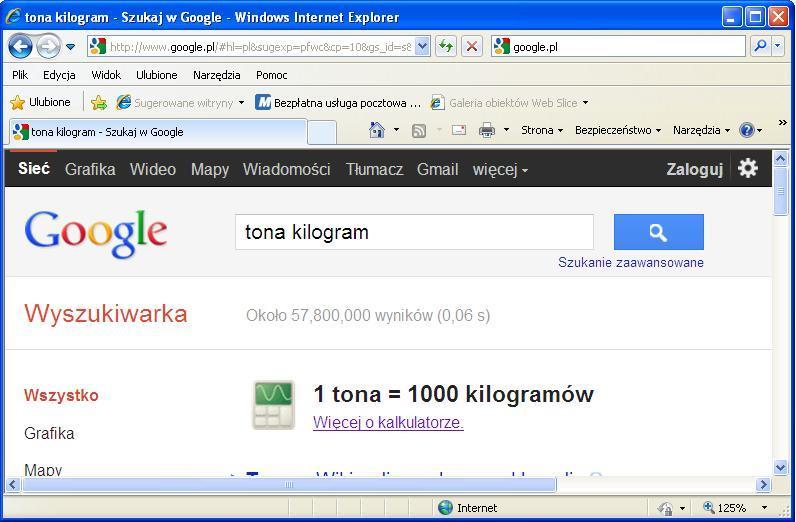This screenshot has height=522, width=796.
Task: Click the google.pl search provider box
Action: point(618,47)
